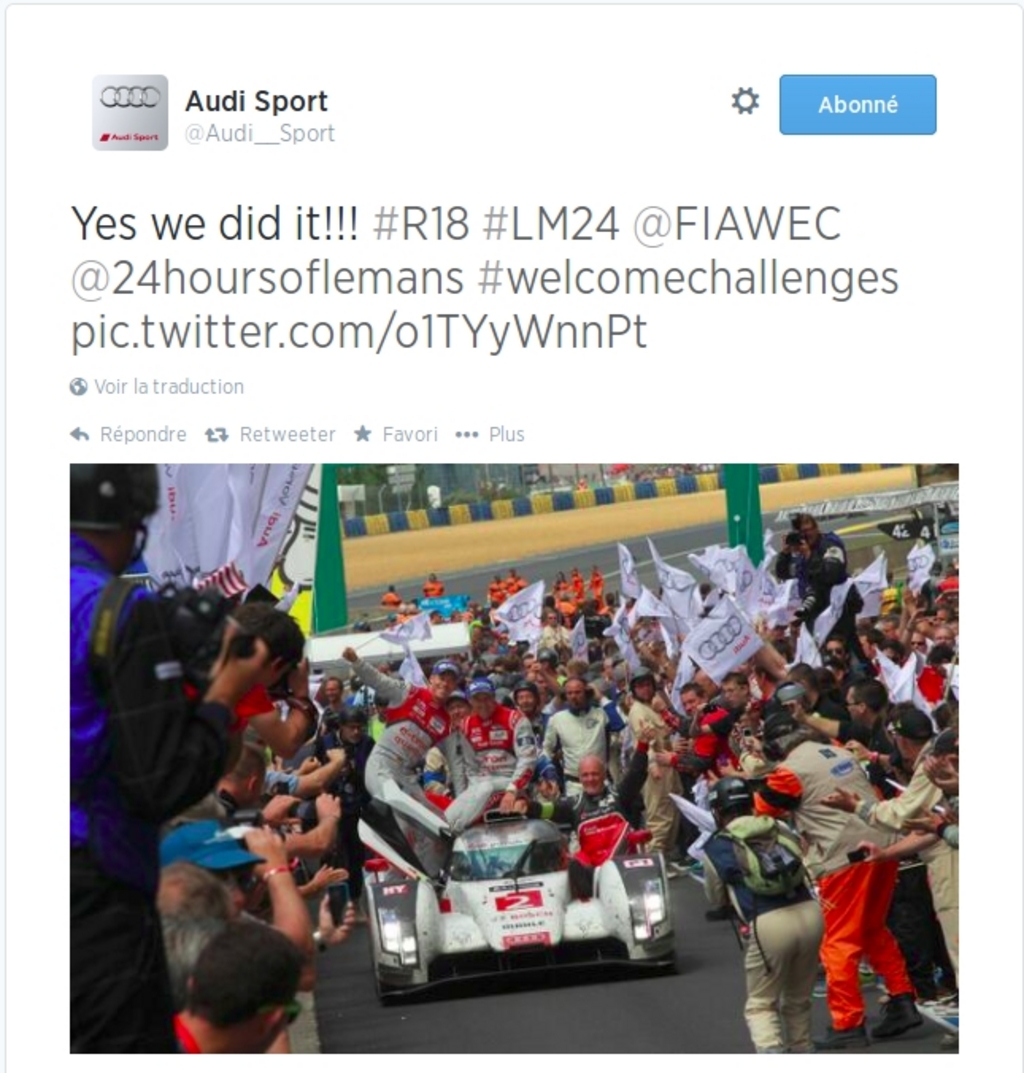The image size is (1024, 1073).
Task: Open the #LM24 hashtag
Action: [x=551, y=224]
